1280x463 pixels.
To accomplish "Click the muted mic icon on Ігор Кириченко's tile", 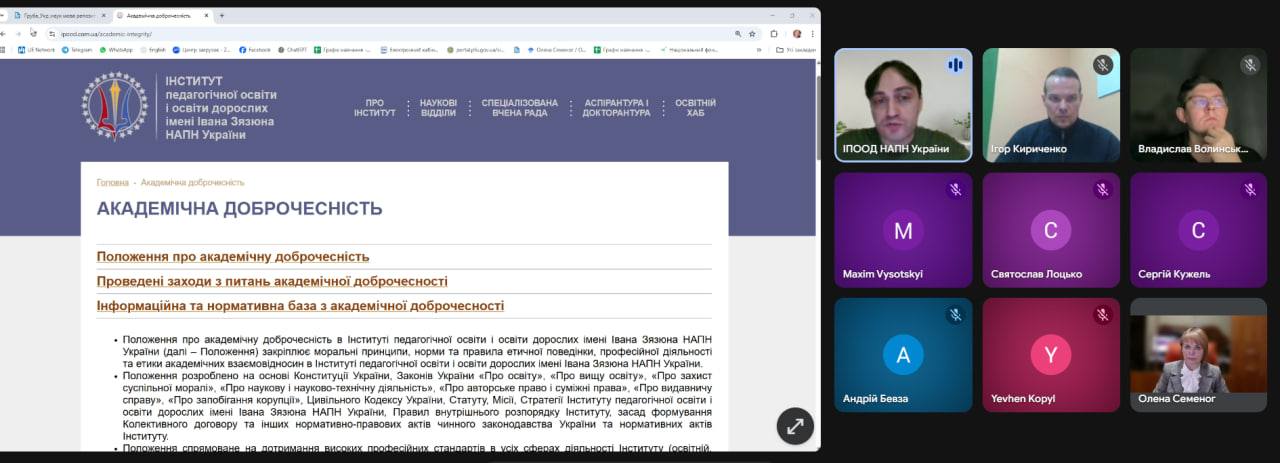I will (1102, 65).
